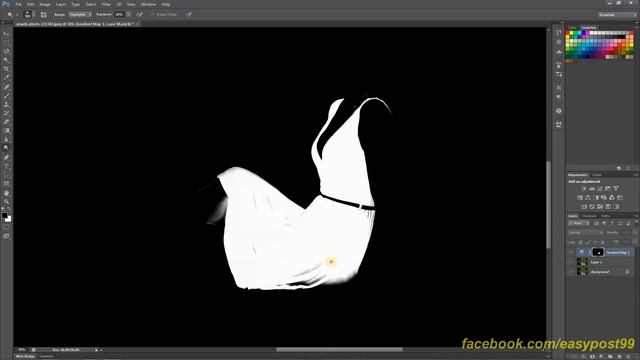640x360 pixels.
Task: Open the Filter menu
Action: (106, 4)
